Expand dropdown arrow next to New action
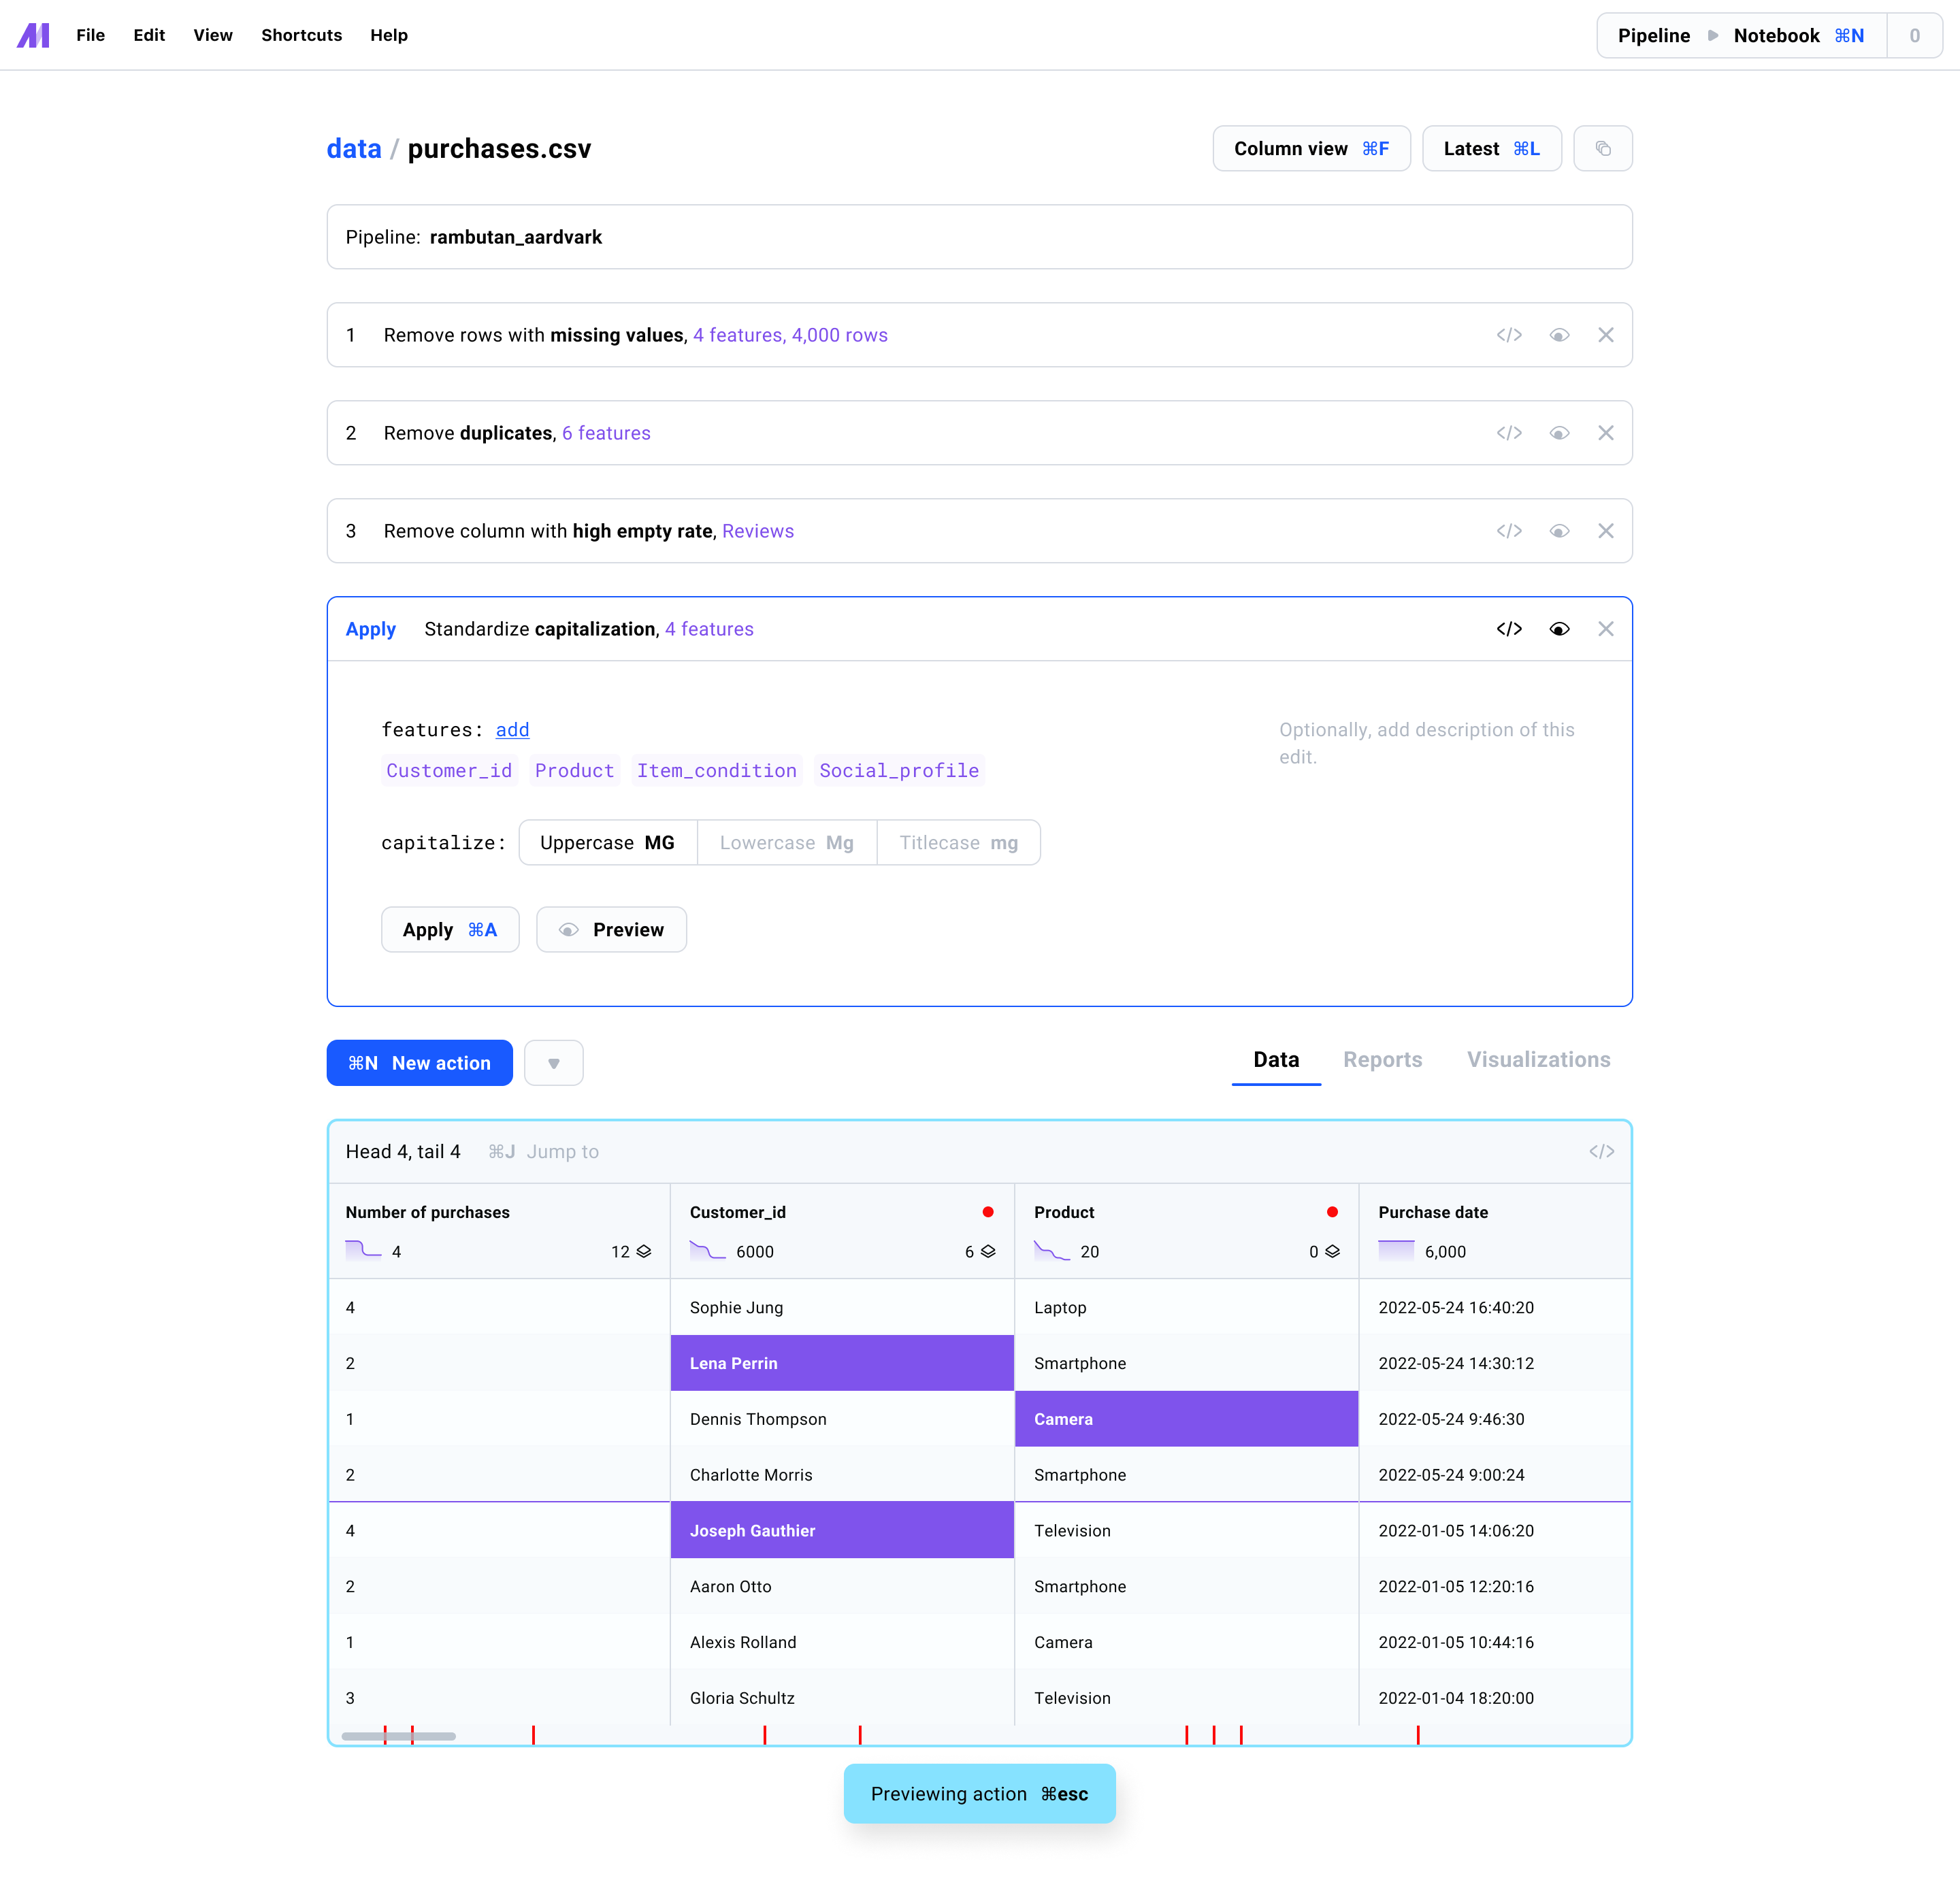This screenshot has width=1960, height=1878. point(553,1063)
